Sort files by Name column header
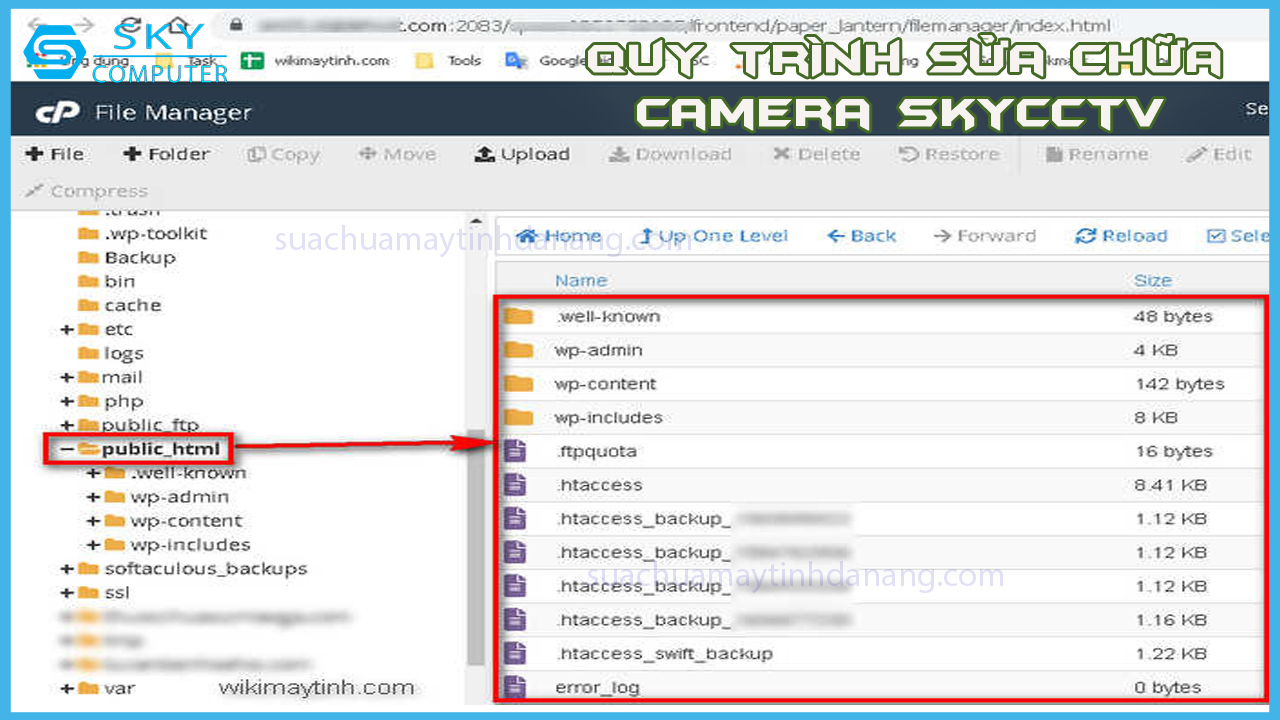Image resolution: width=1280 pixels, height=720 pixels. [x=581, y=280]
